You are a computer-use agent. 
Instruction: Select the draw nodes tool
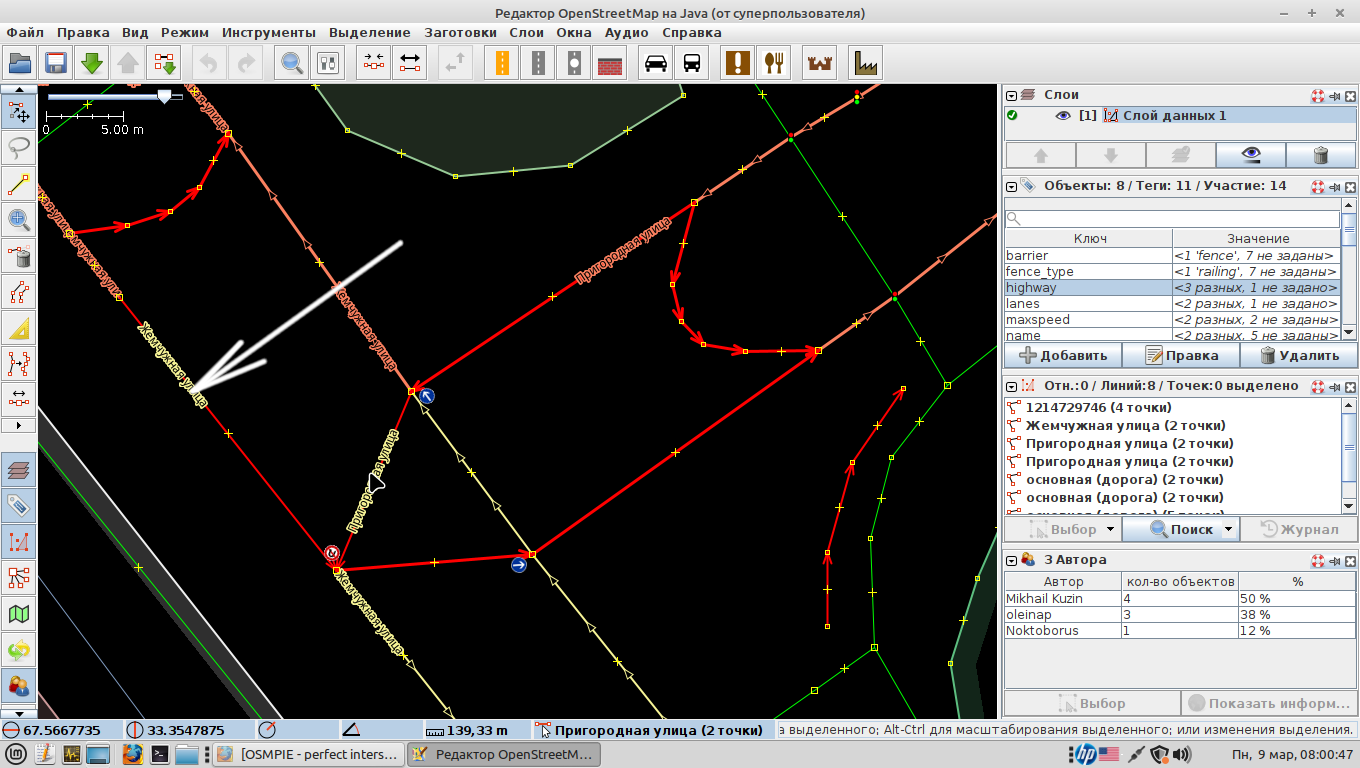coord(18,184)
